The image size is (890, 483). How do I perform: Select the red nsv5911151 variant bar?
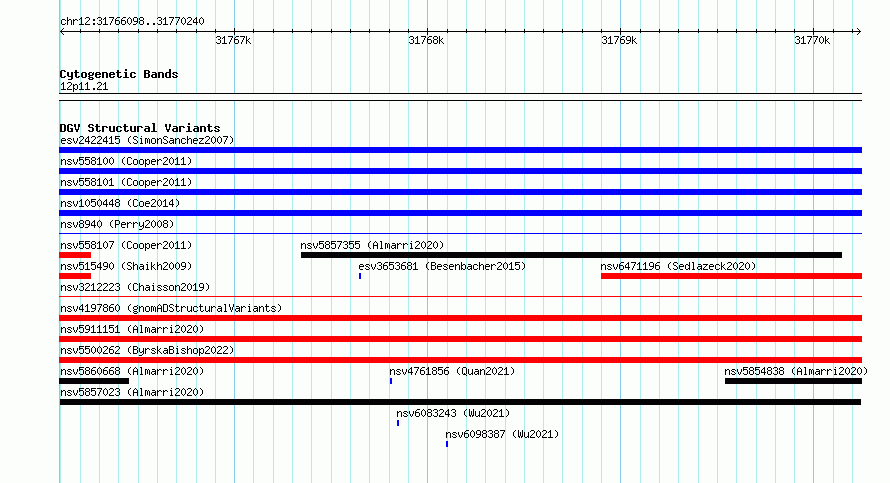[x=461, y=339]
